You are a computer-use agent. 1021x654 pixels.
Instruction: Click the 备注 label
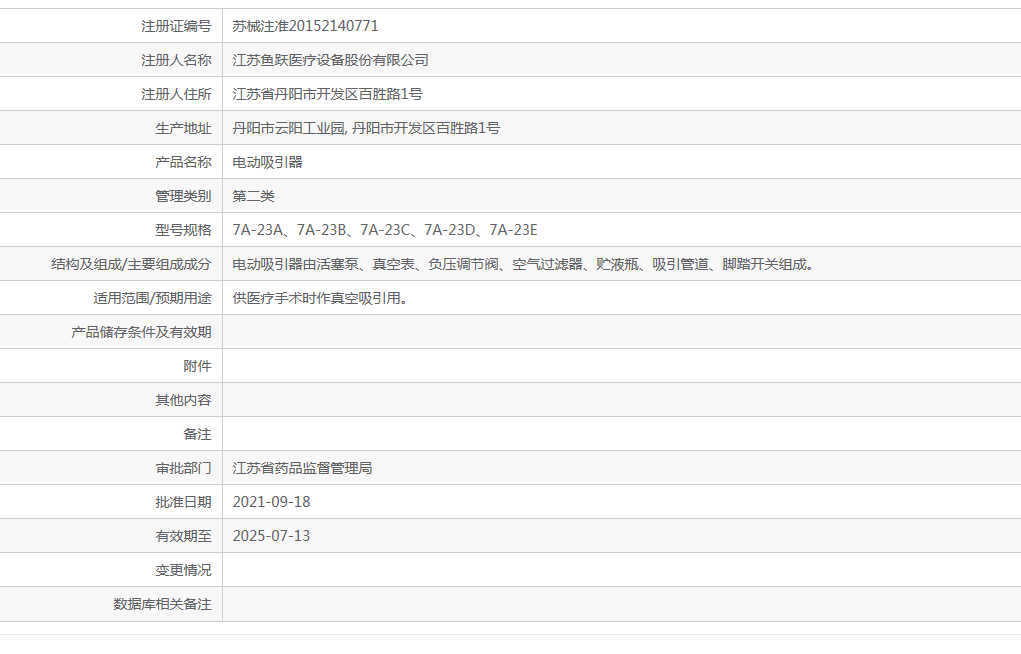[197, 434]
